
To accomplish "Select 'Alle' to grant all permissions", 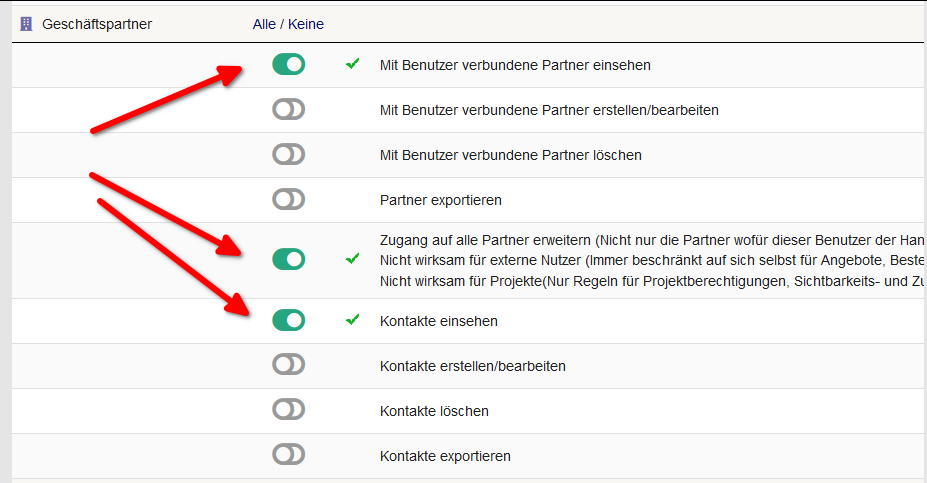I will 264,24.
